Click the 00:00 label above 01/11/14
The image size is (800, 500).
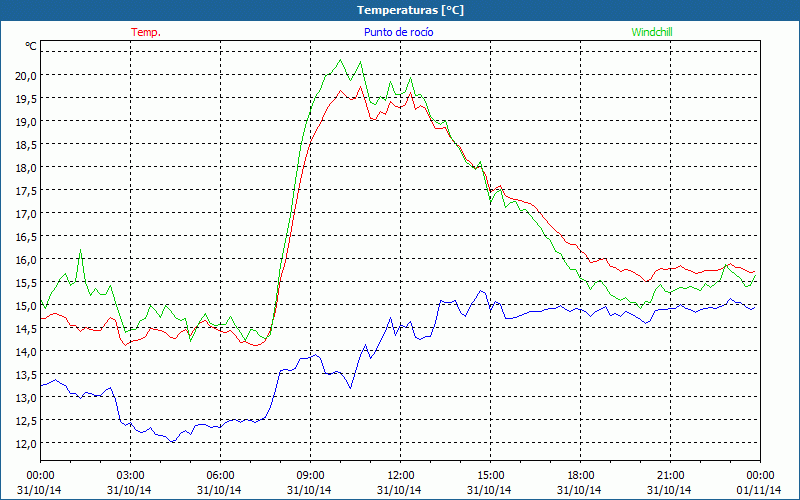click(x=760, y=475)
